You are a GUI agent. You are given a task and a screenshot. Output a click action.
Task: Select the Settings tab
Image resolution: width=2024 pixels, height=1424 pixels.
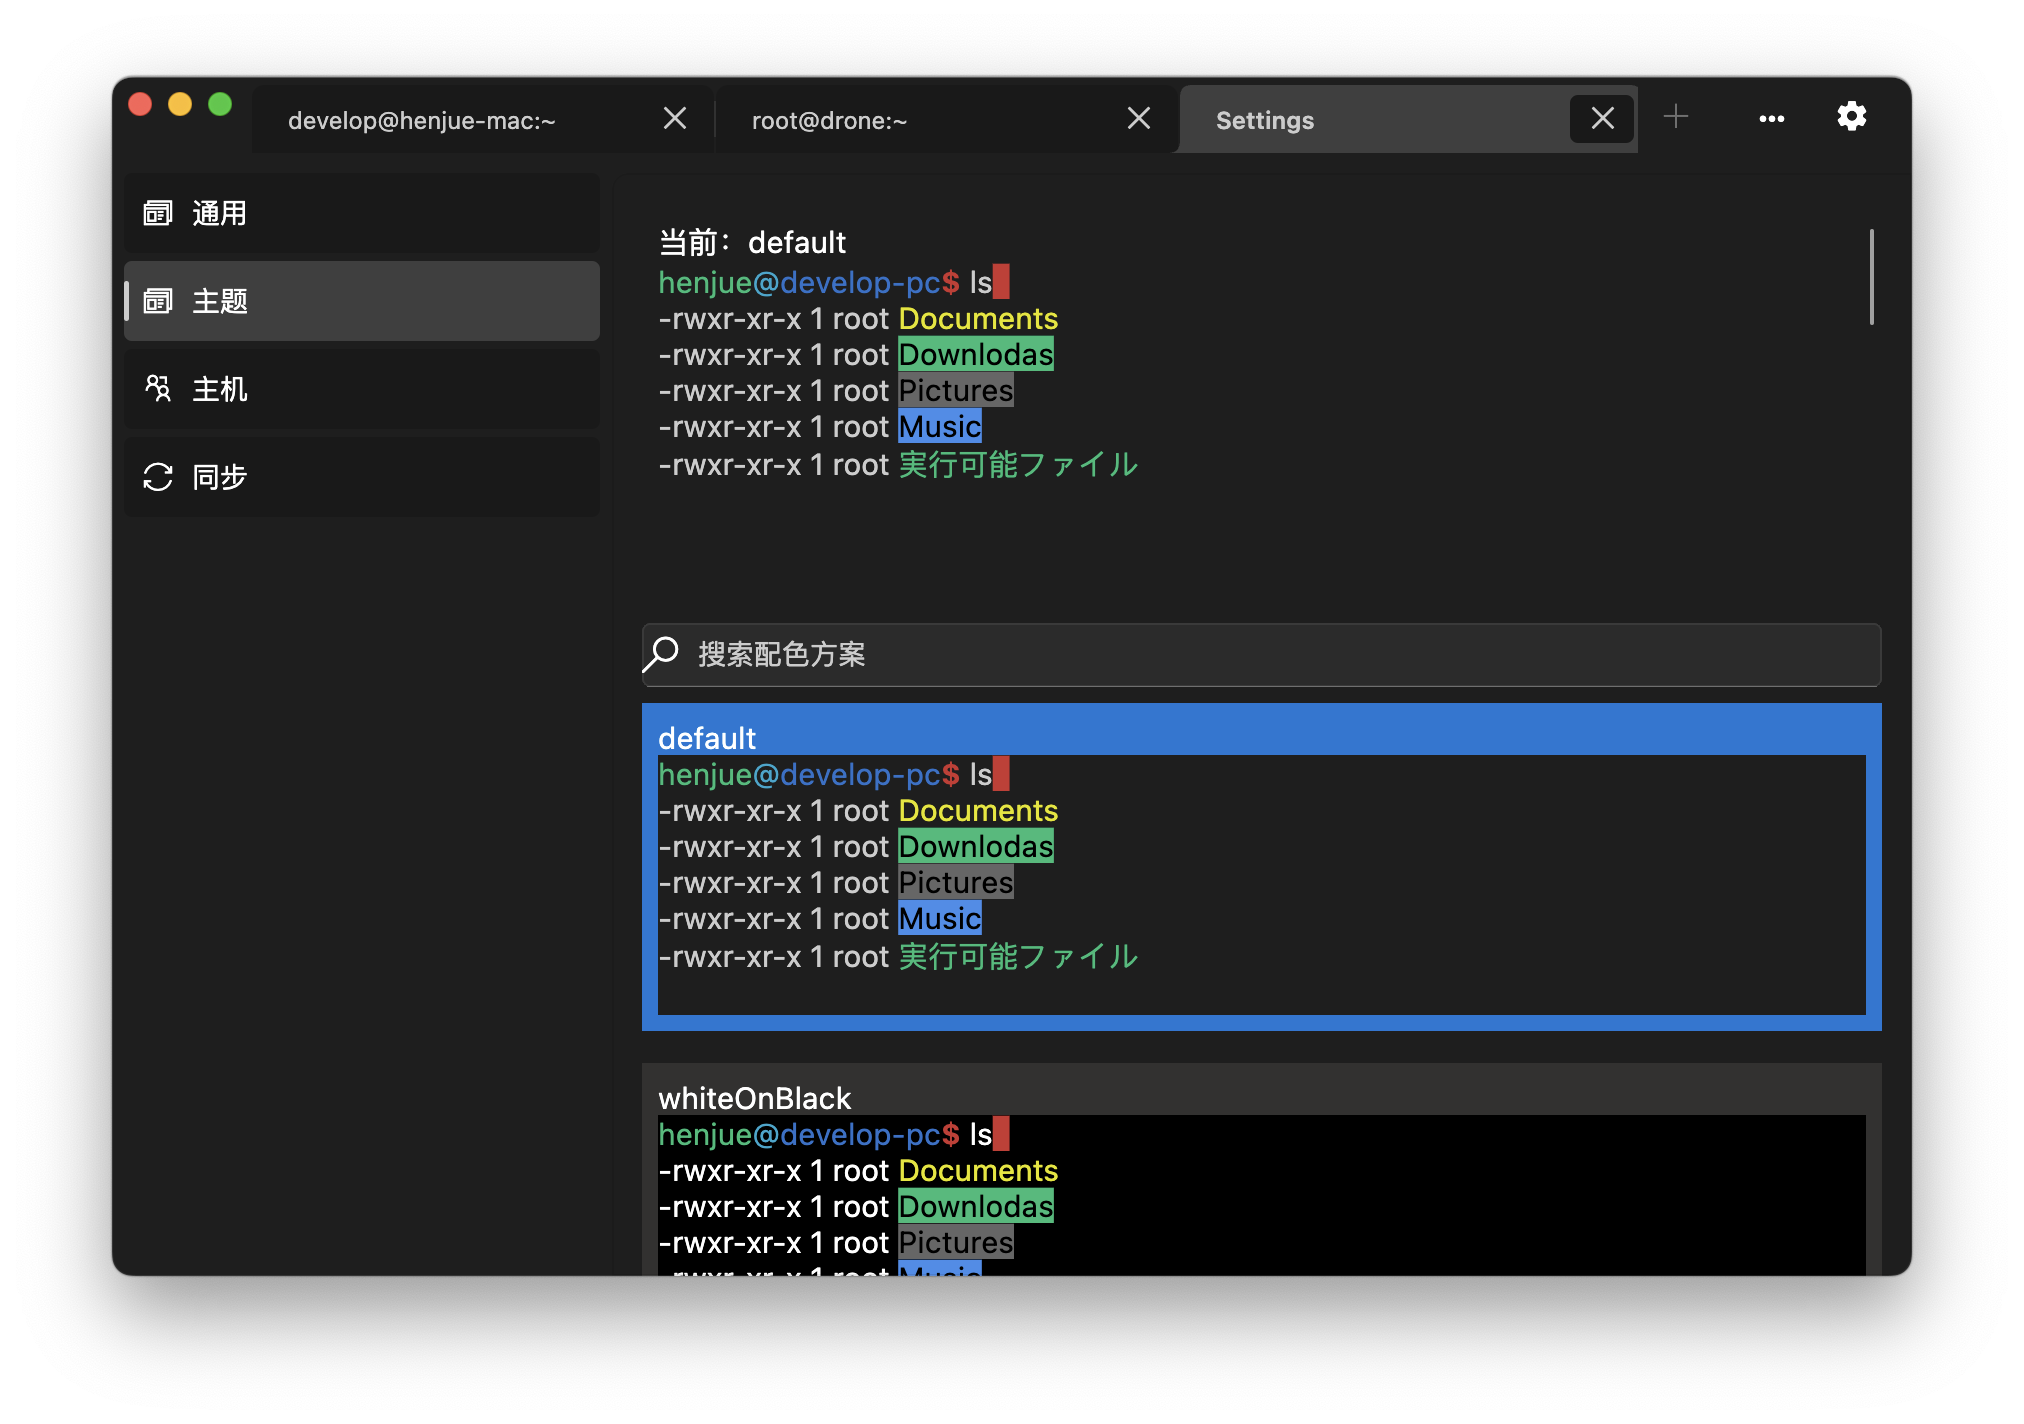click(x=1265, y=121)
